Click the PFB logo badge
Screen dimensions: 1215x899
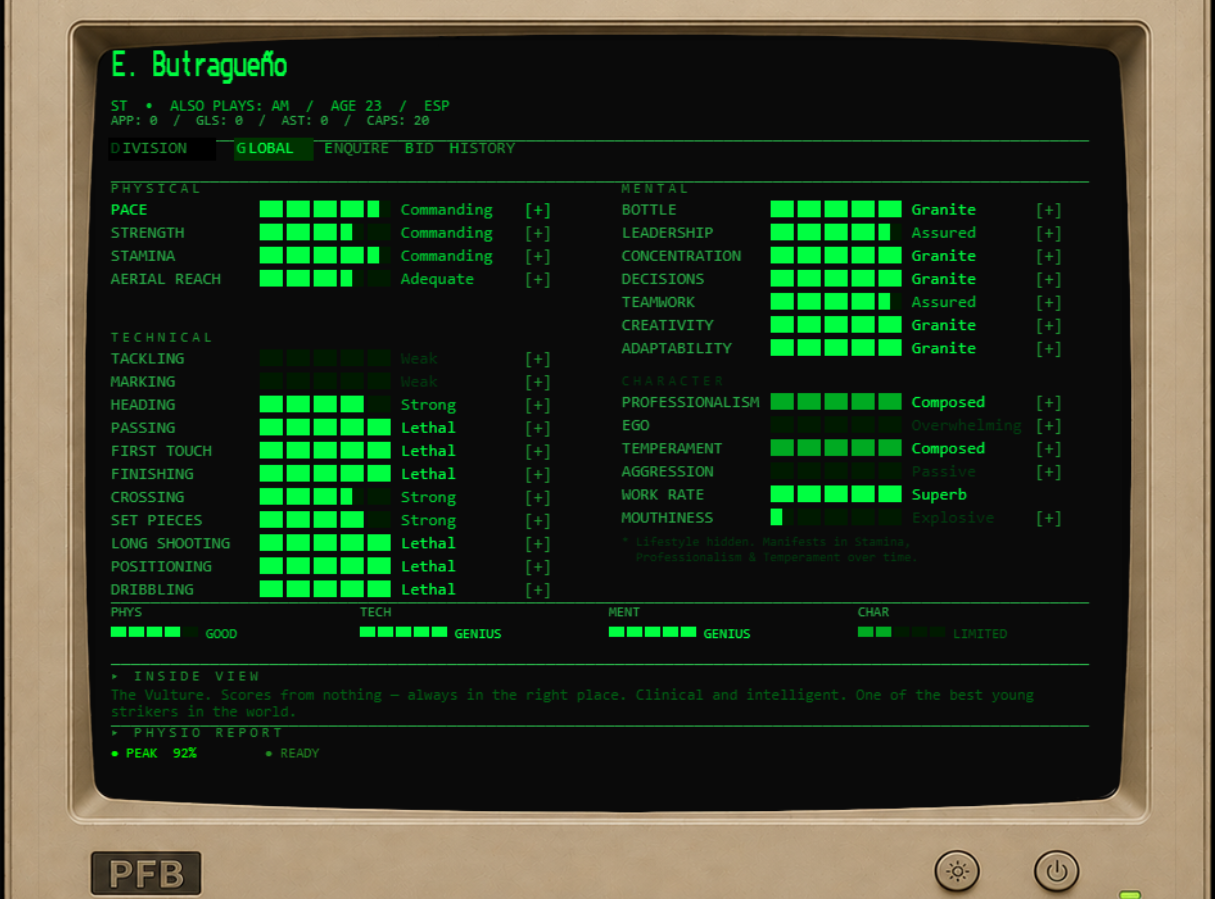pos(146,873)
